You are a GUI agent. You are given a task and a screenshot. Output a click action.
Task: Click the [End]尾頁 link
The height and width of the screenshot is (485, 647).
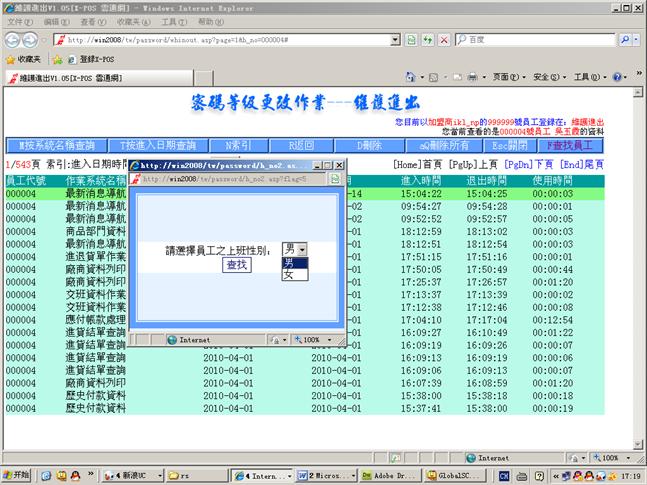[582, 163]
